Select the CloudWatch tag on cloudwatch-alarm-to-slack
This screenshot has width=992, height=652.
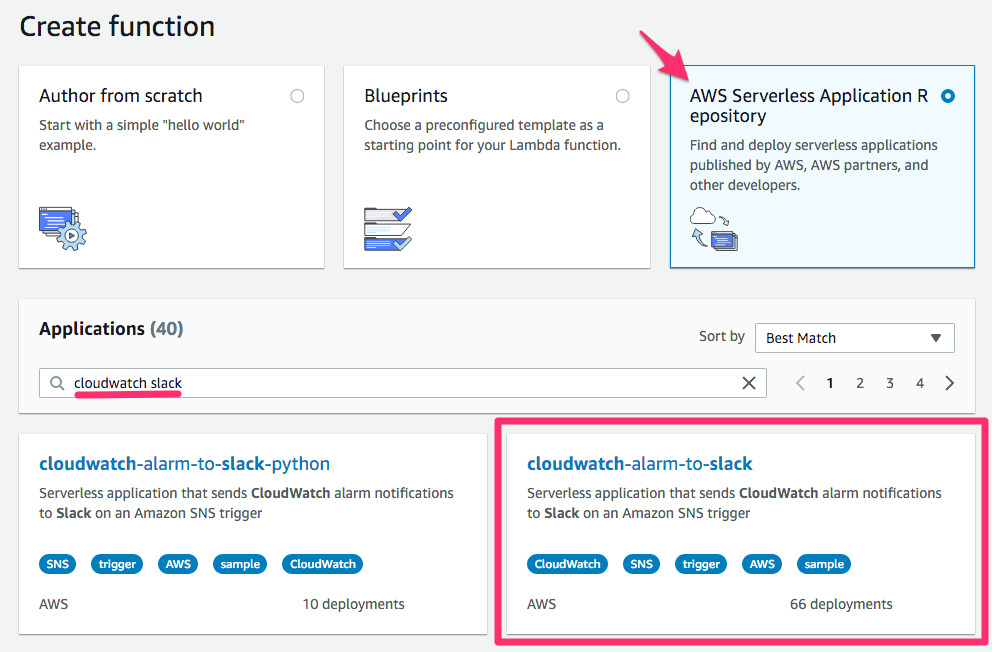pos(567,563)
